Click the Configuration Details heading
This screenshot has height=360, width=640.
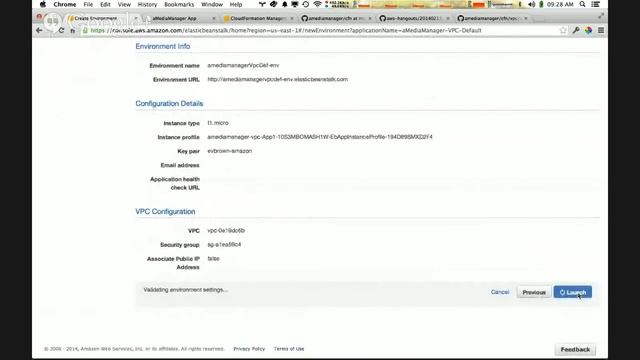click(x=169, y=104)
